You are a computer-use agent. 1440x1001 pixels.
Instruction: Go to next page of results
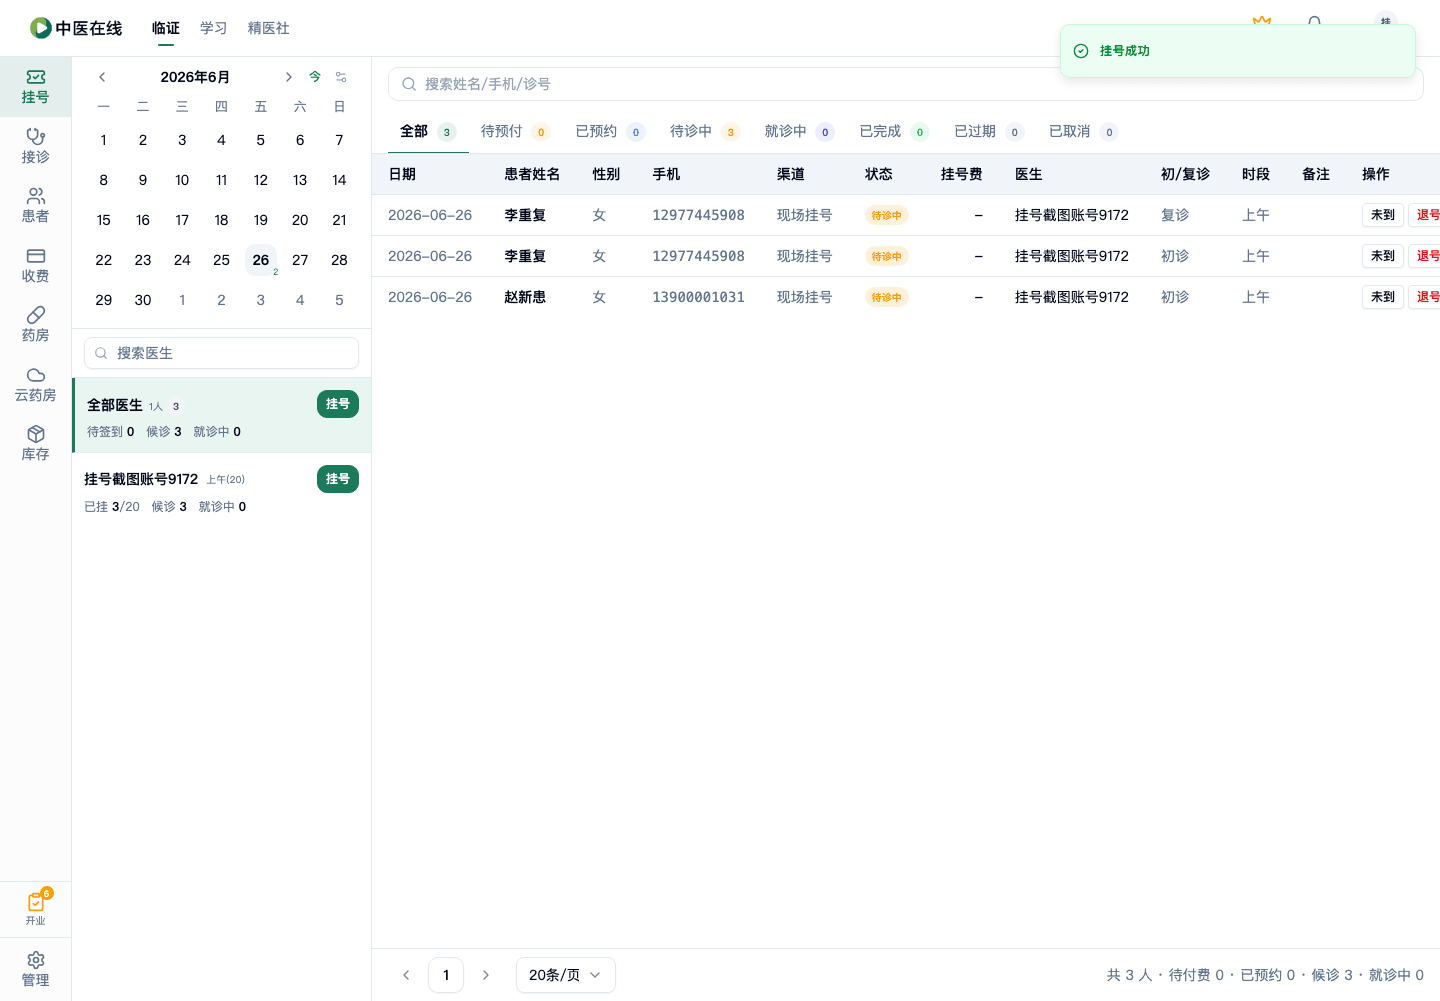click(x=486, y=975)
